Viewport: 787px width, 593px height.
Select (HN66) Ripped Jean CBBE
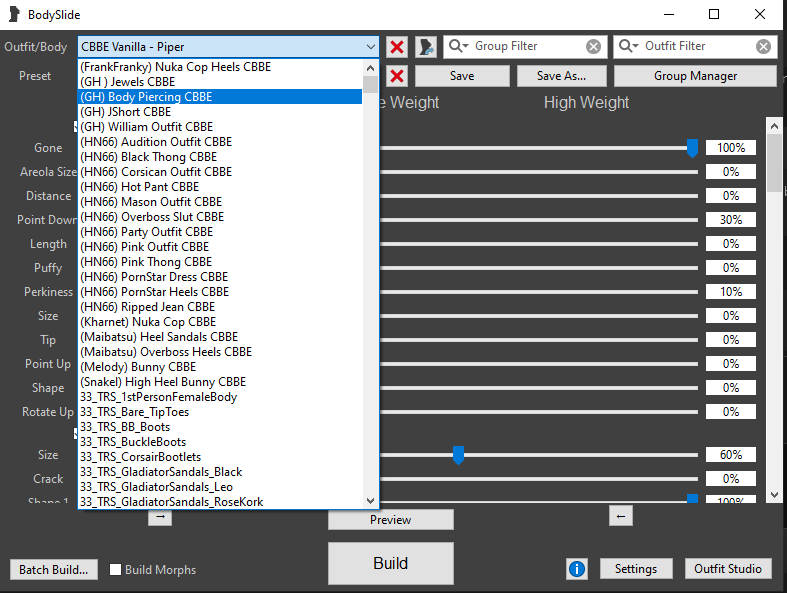[220, 307]
